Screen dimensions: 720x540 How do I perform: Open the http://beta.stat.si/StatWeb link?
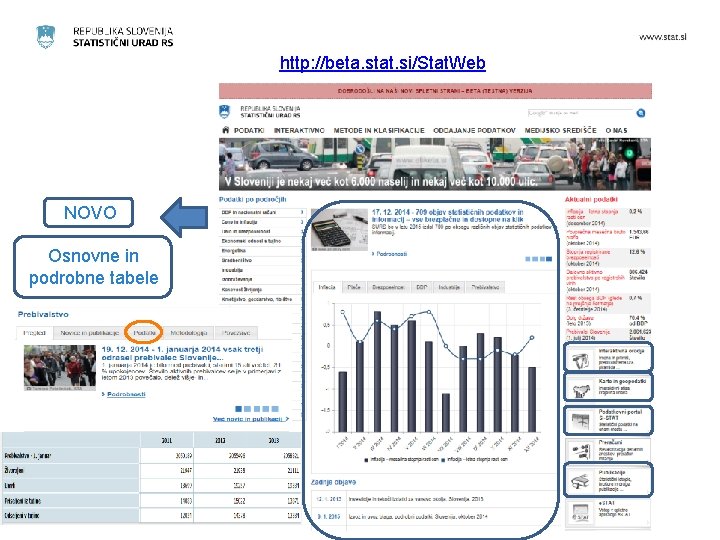tap(382, 63)
